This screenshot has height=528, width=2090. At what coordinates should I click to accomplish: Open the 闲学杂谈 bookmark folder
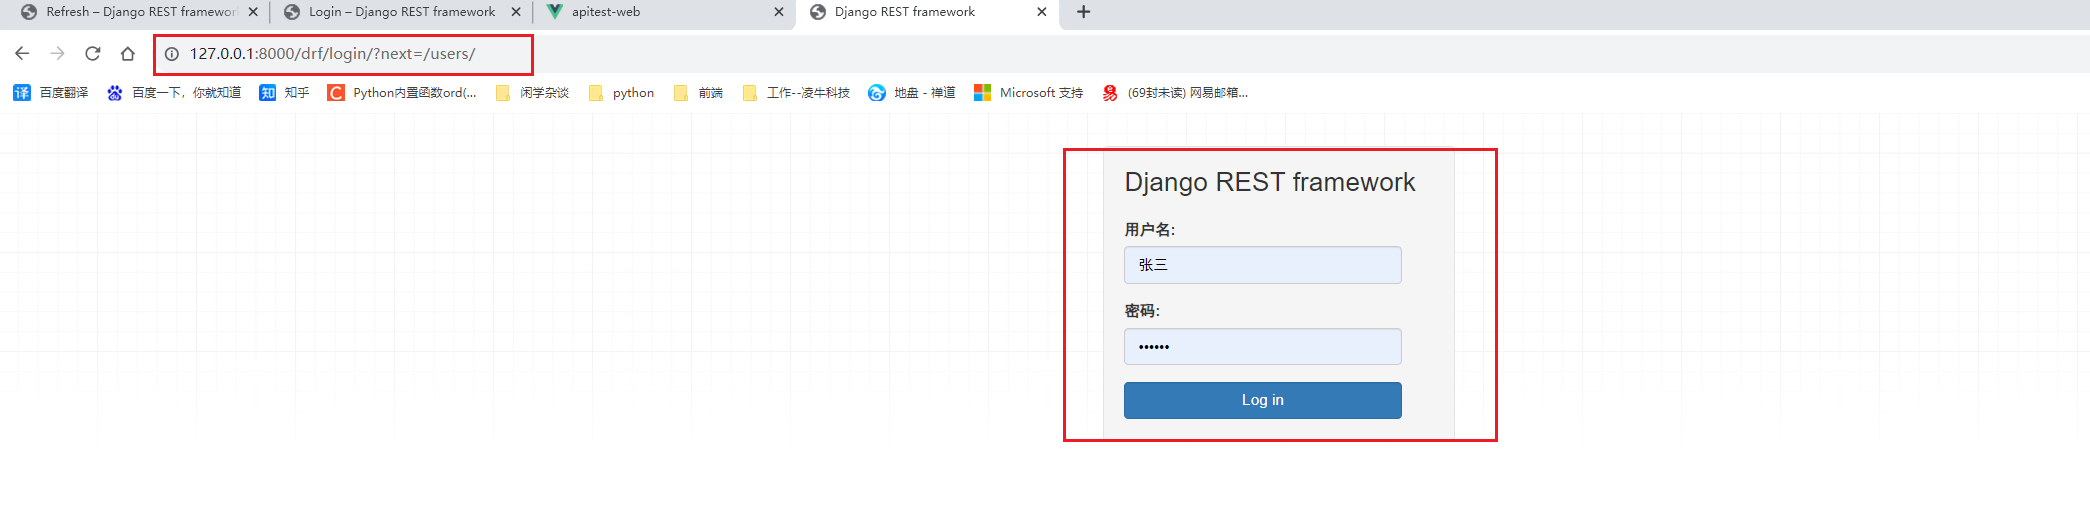[x=532, y=93]
